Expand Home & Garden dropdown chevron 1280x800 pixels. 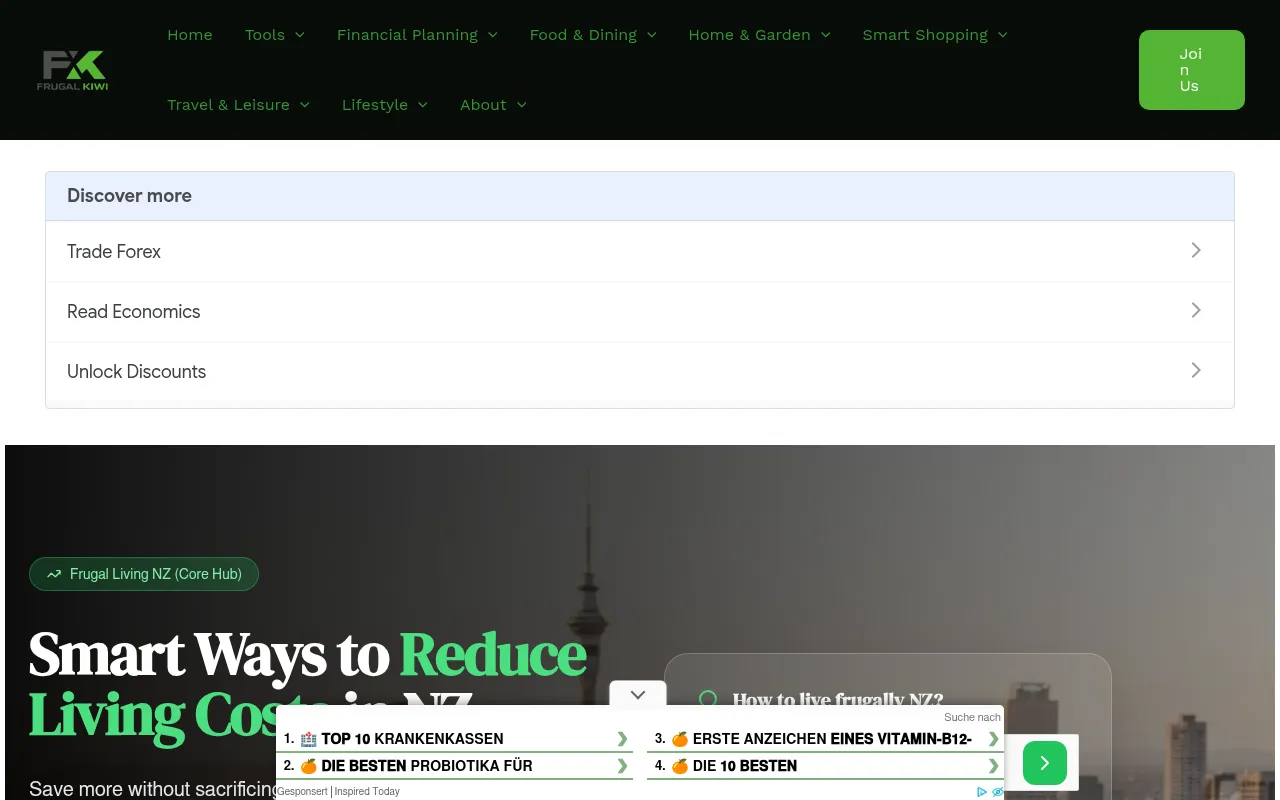tap(826, 35)
